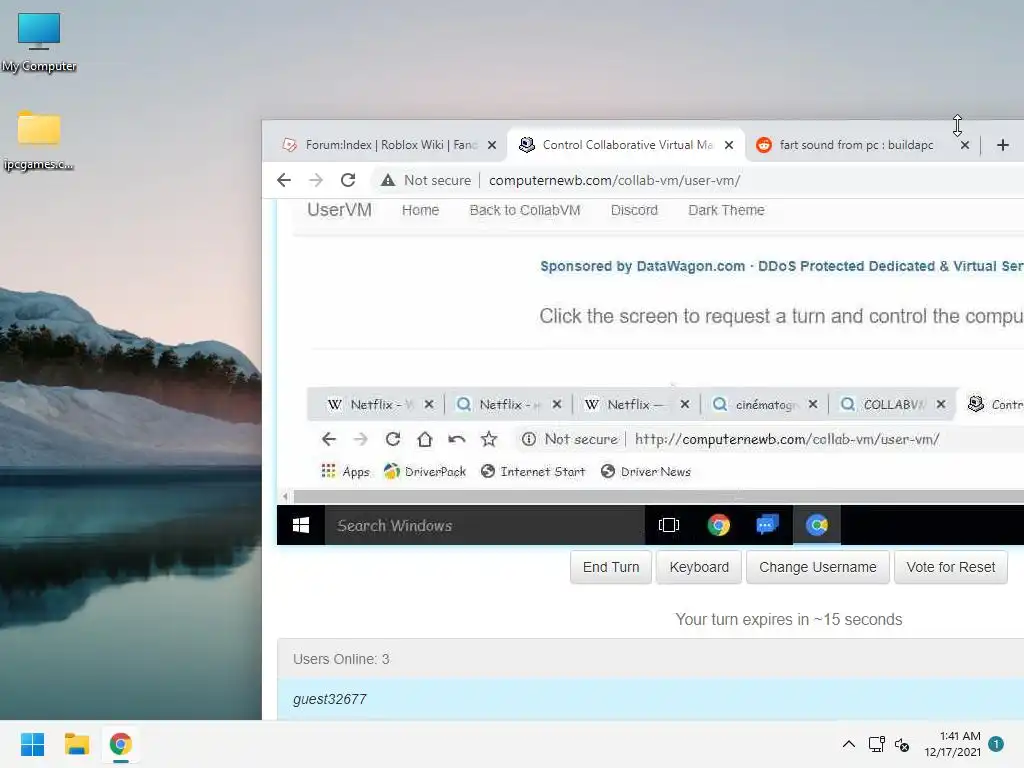Viewport: 1024px width, 768px height.
Task: Close cinématogr tab in VM
Action: [x=812, y=405]
